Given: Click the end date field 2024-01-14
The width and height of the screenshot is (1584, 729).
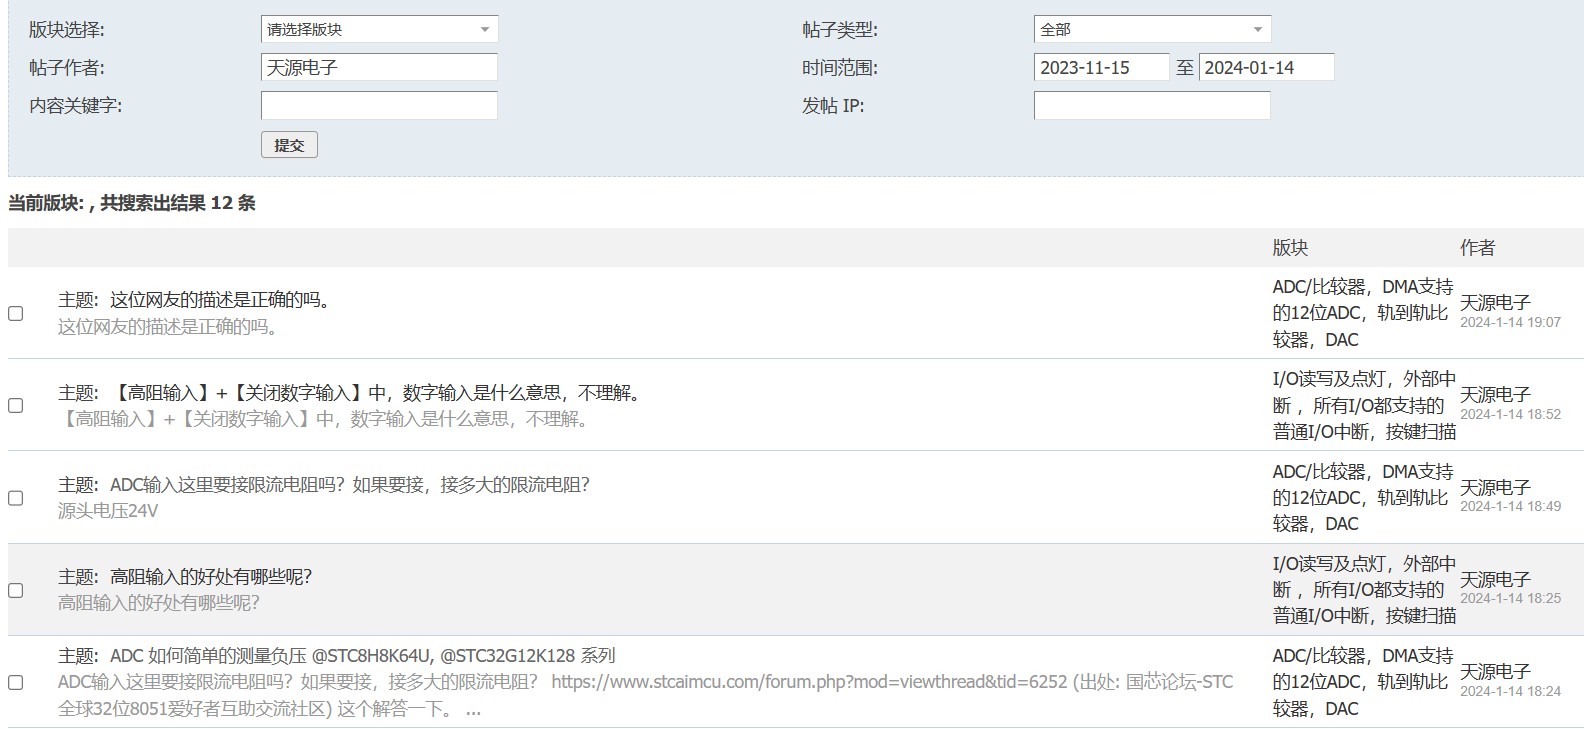Looking at the screenshot, I should (1266, 67).
